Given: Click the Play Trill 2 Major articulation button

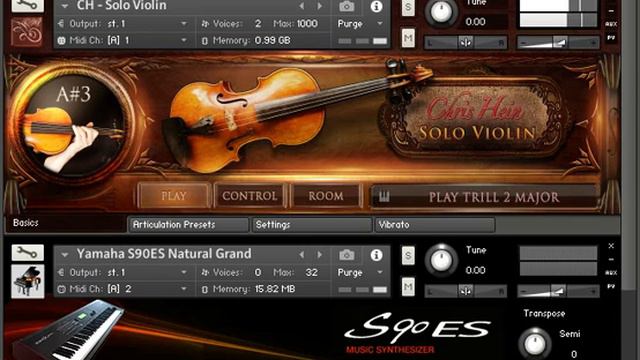Looking at the screenshot, I should [486, 197].
